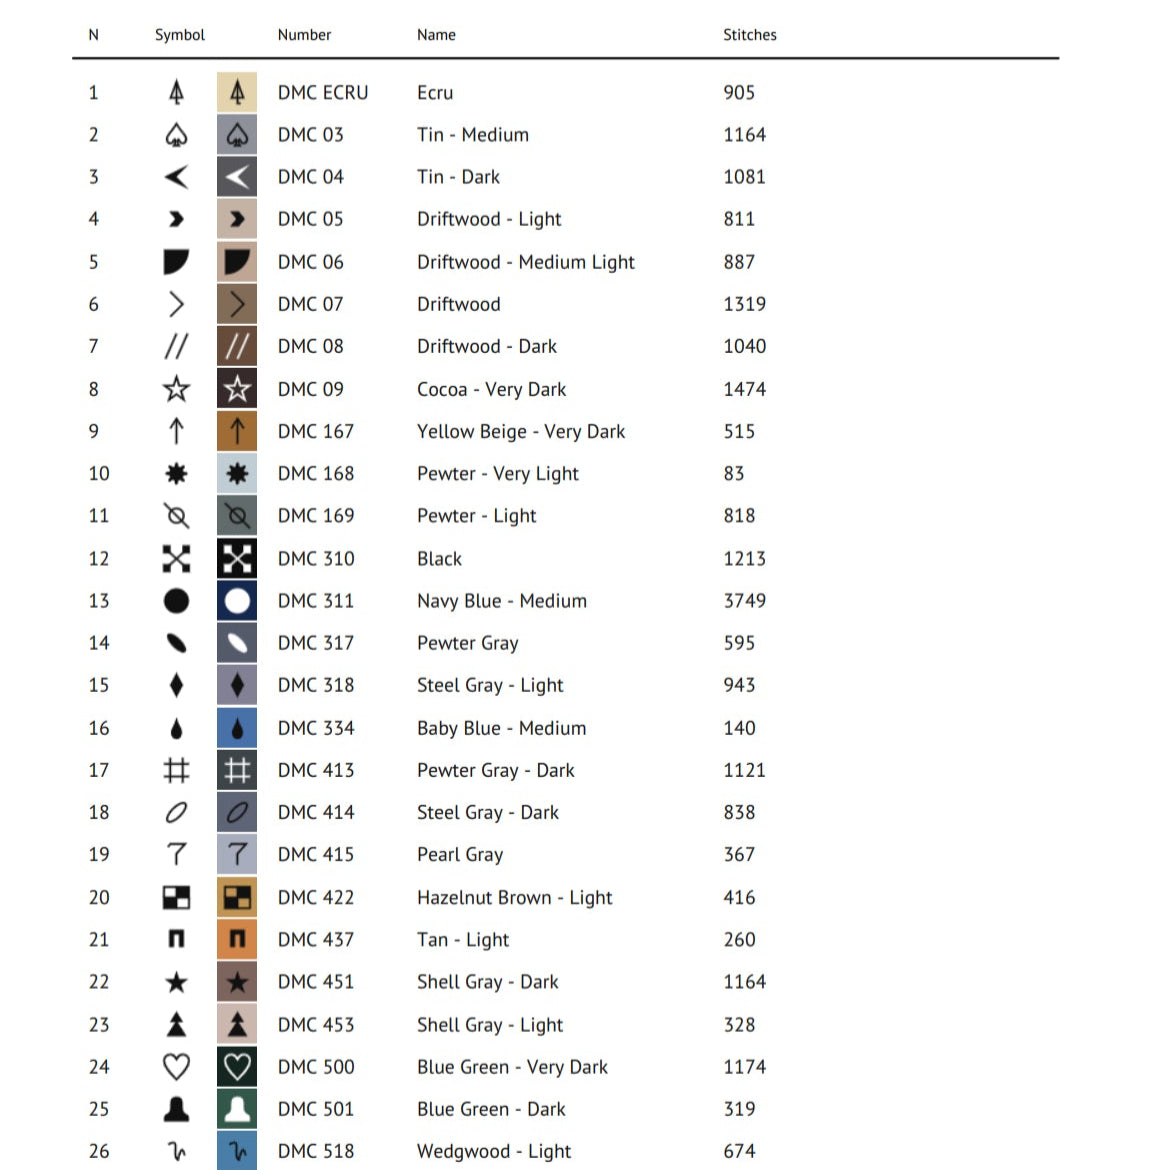Image resolution: width=1170 pixels, height=1170 pixels.
Task: Click row number 20 in the N column
Action: (x=99, y=897)
